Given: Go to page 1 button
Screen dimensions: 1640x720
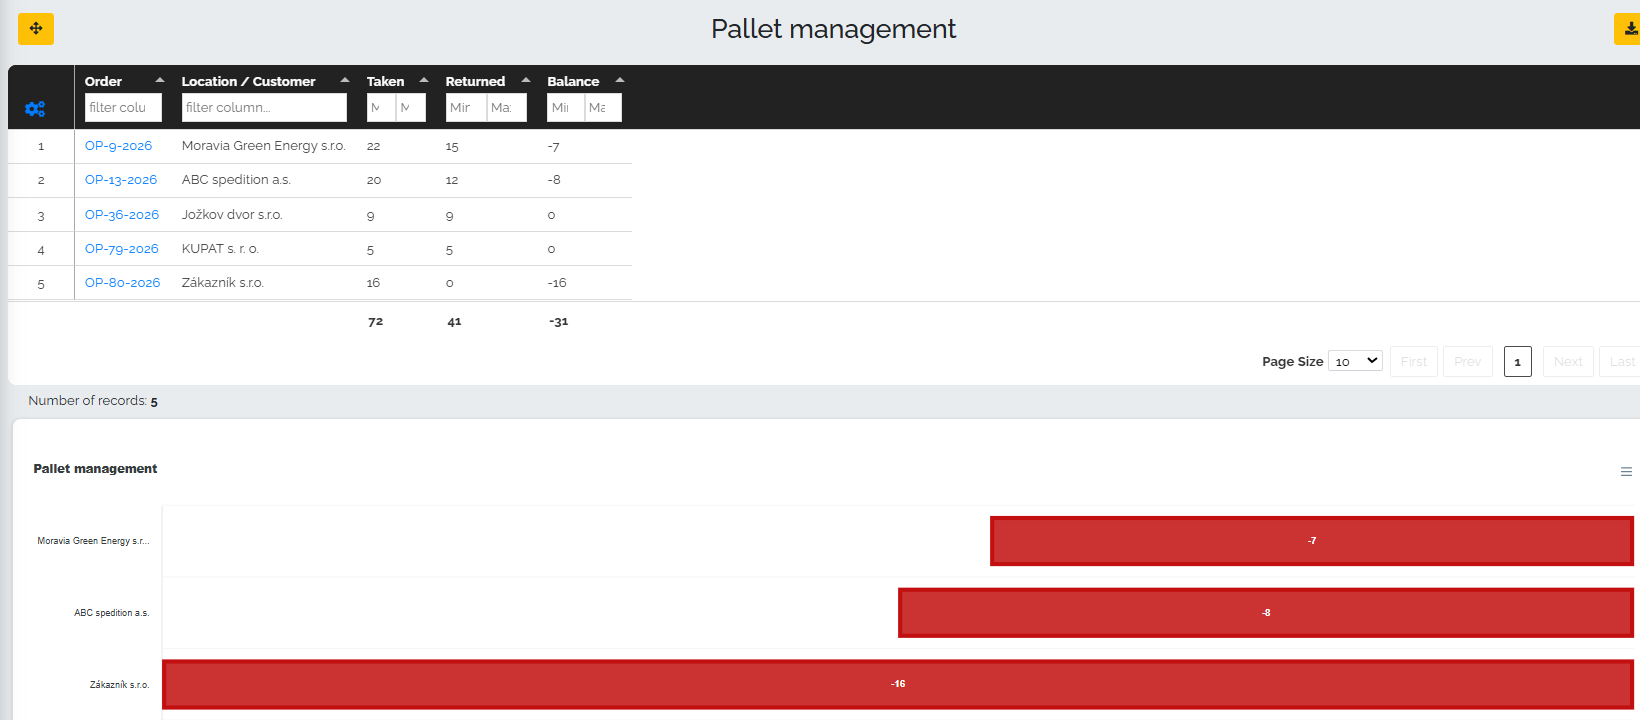Looking at the screenshot, I should click(1517, 362).
